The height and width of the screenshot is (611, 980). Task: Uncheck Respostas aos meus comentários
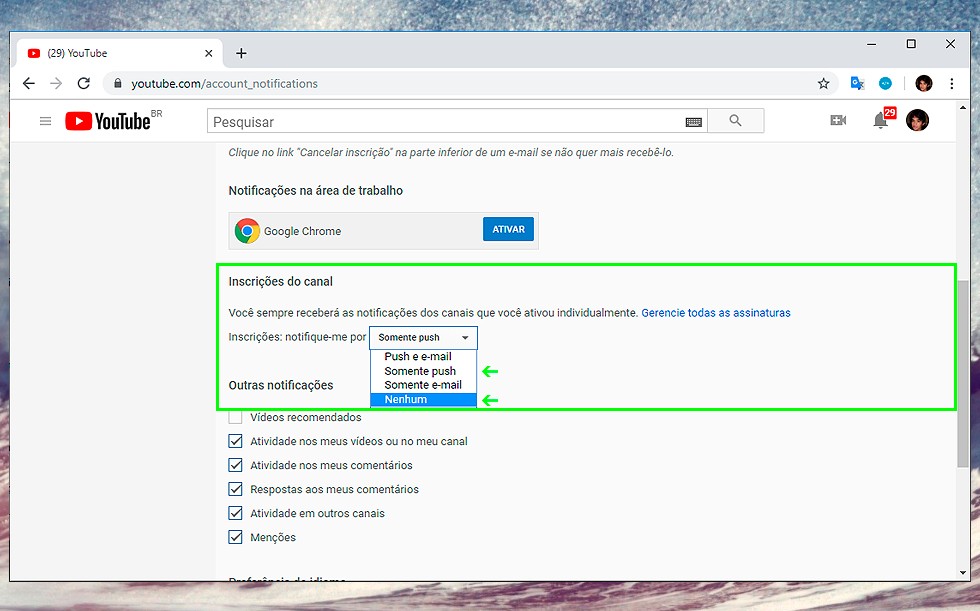pyautogui.click(x=235, y=489)
